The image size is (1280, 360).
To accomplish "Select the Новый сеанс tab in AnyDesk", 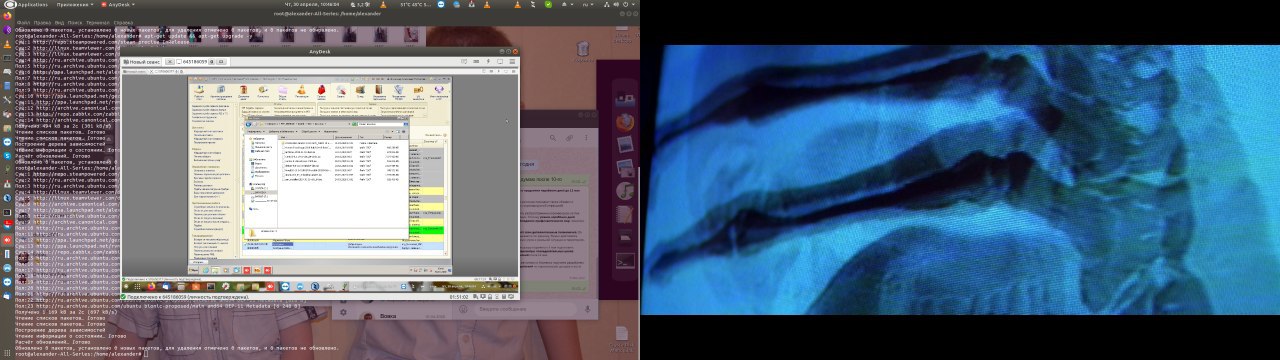I will (142, 62).
